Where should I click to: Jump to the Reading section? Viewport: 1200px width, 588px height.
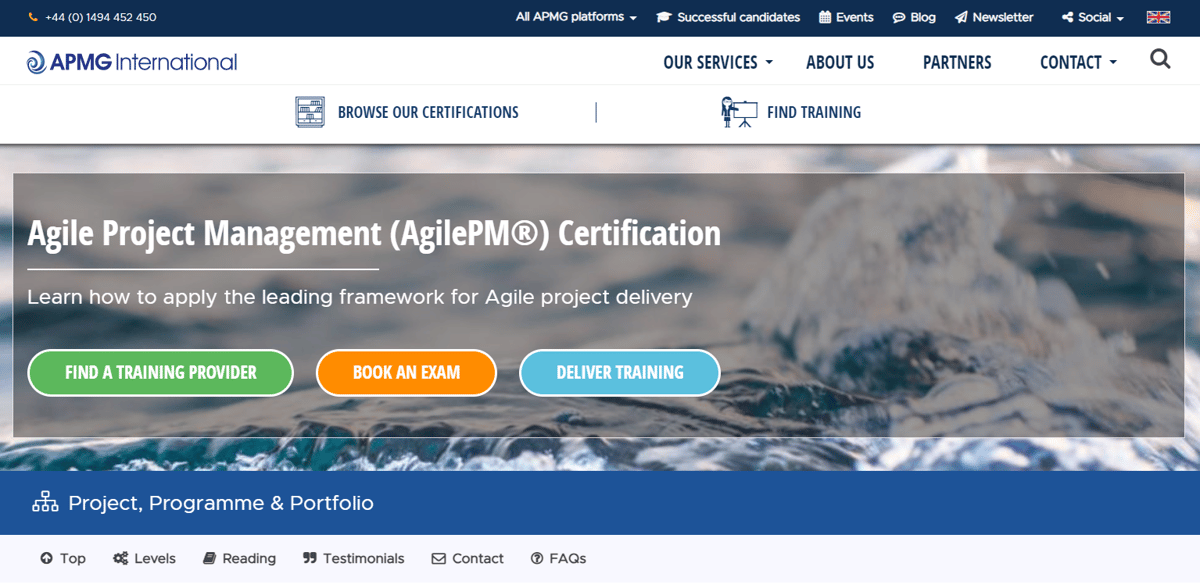pyautogui.click(x=239, y=559)
